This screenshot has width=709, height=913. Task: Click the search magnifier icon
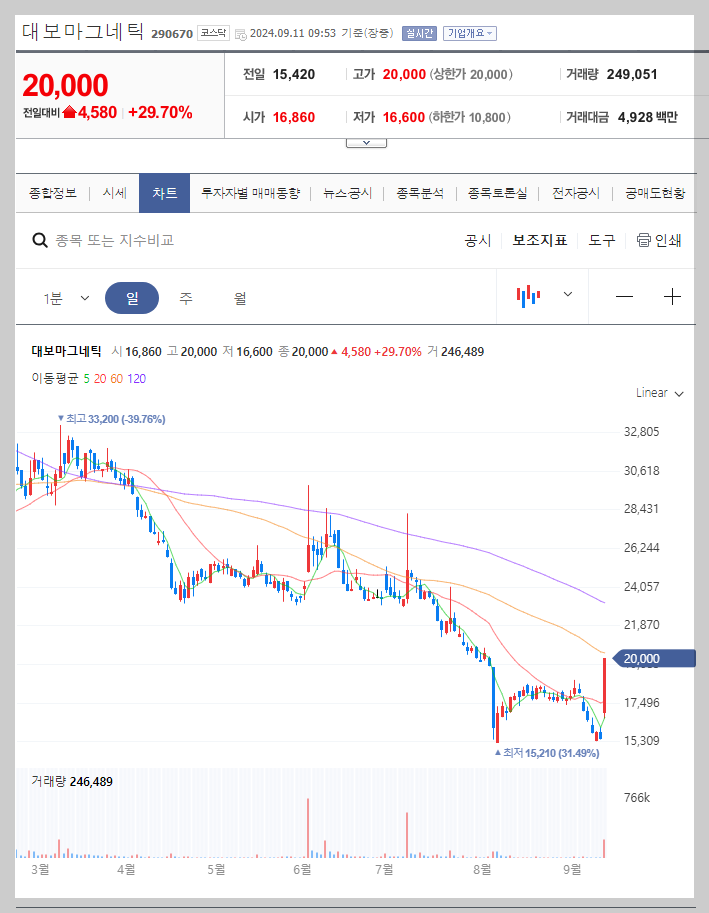coord(40,240)
